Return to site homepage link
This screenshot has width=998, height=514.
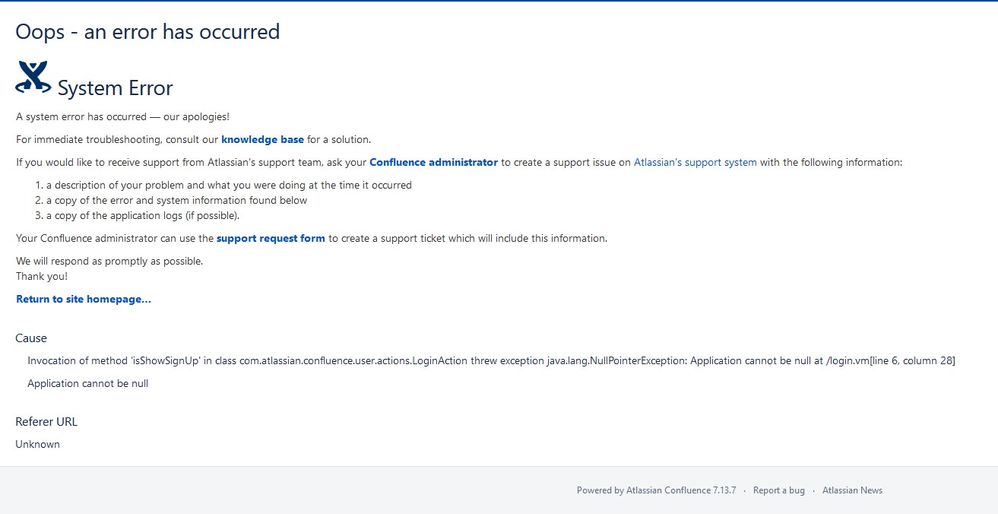click(x=83, y=299)
